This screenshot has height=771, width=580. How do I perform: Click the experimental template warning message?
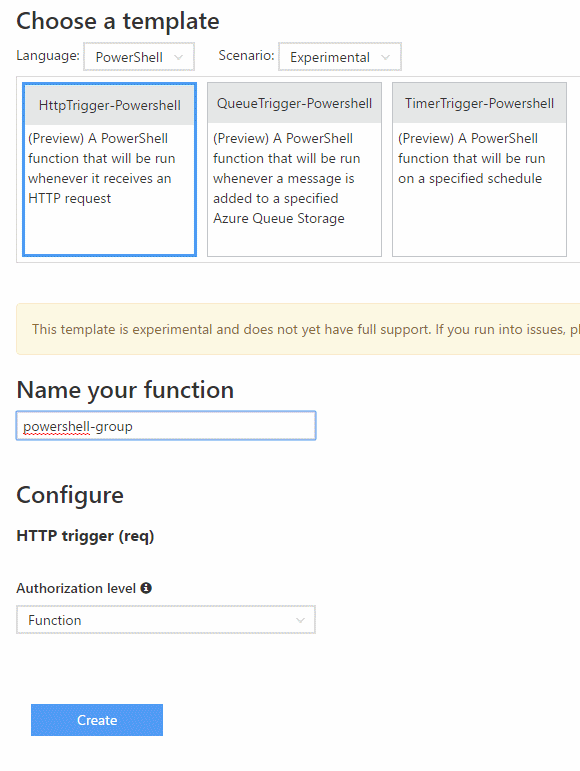coord(298,329)
